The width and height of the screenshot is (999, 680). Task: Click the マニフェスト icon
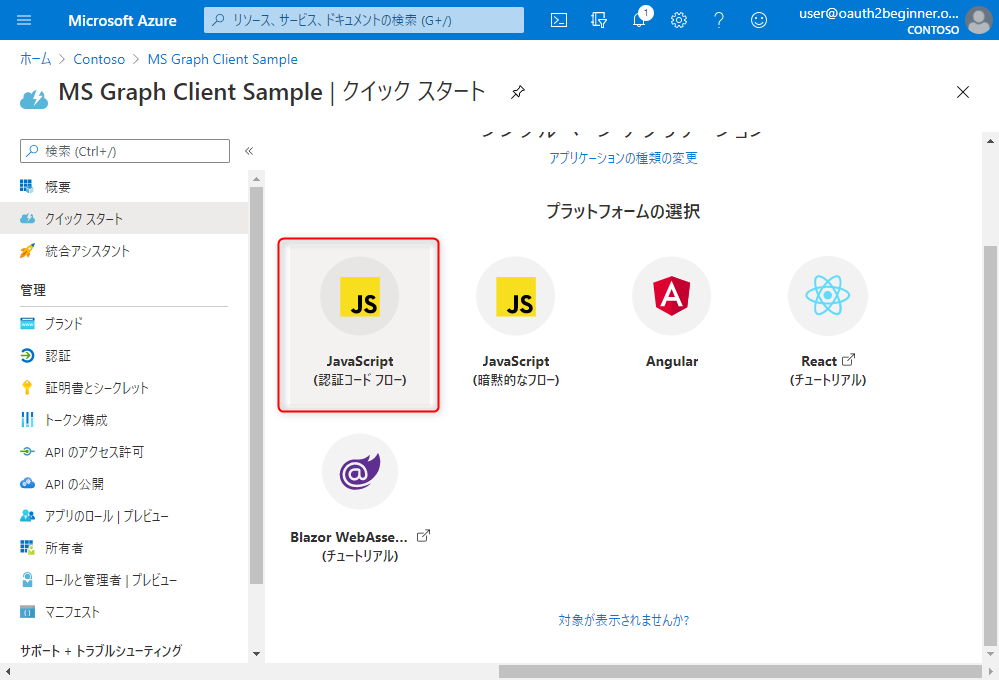27,612
